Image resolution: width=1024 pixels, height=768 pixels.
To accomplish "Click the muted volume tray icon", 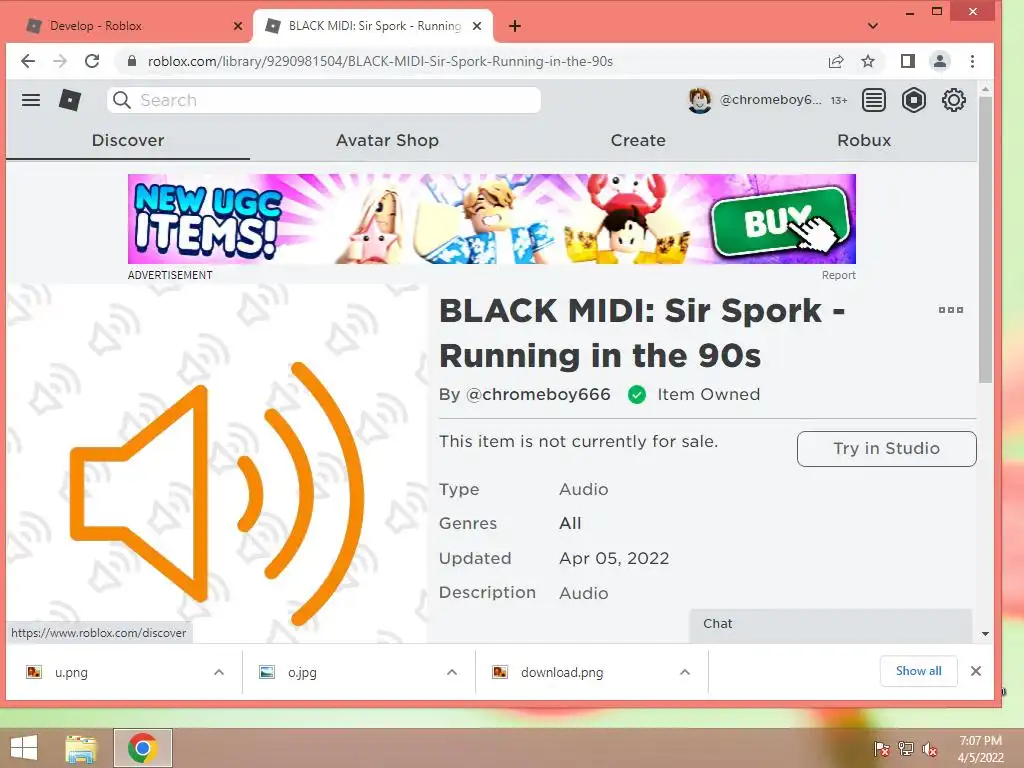I will 930,749.
